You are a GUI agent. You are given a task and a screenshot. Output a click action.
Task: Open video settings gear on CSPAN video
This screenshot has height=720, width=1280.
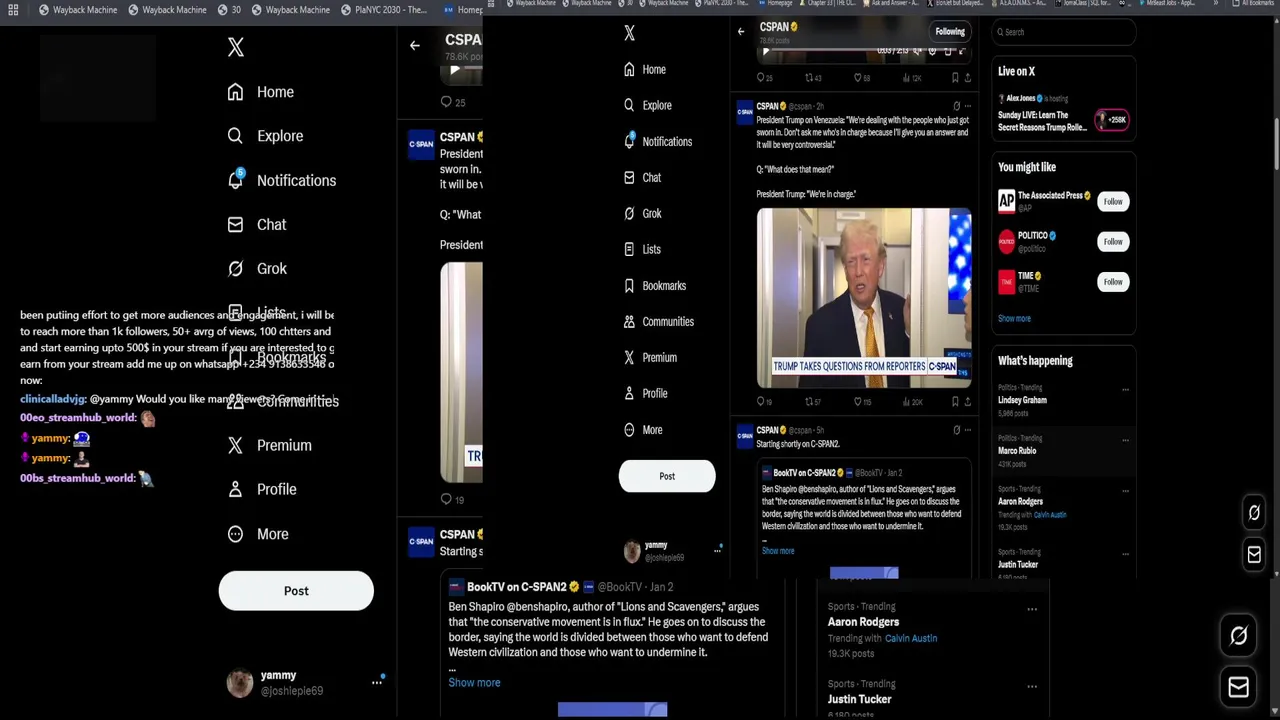point(932,51)
